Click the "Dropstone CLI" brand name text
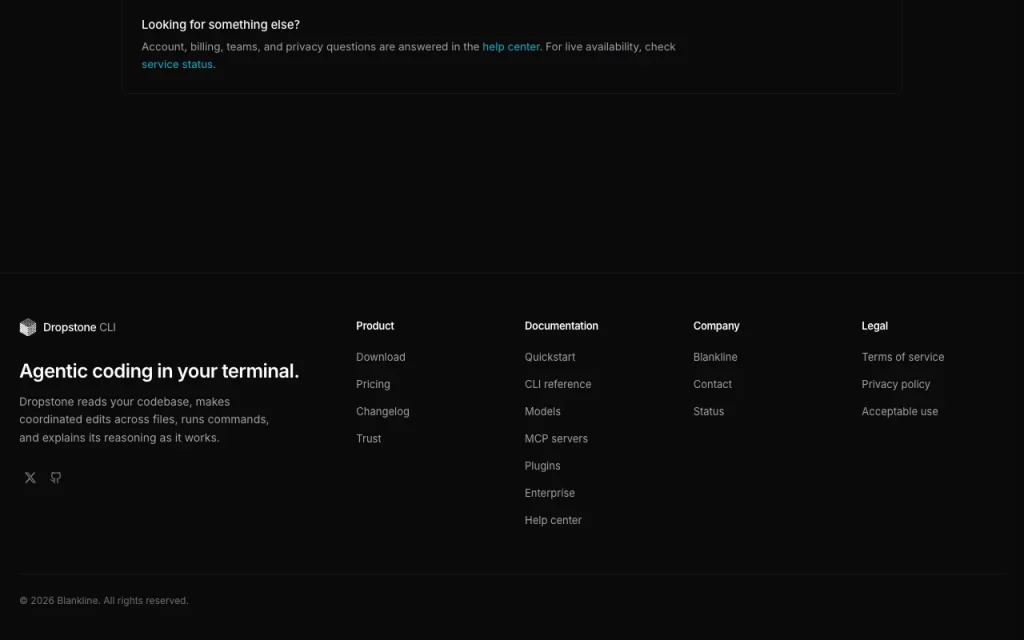1024x640 pixels. [x=79, y=327]
